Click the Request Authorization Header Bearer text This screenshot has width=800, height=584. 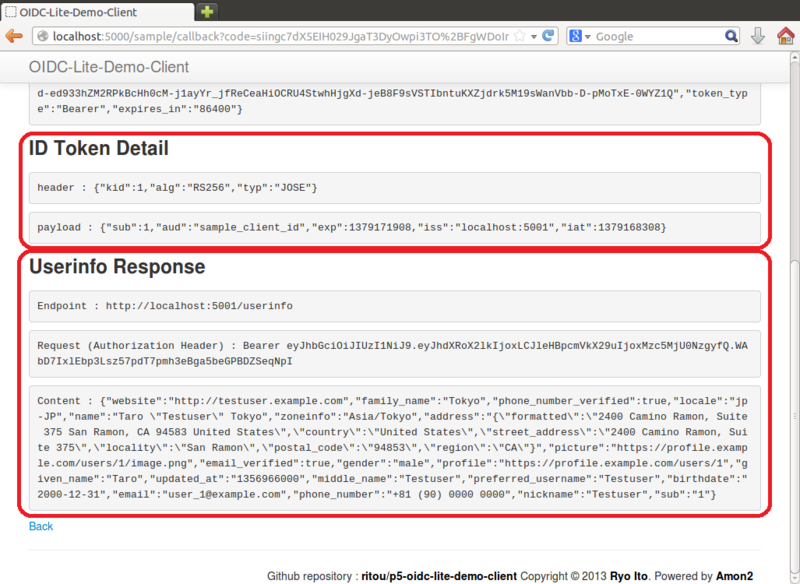[x=394, y=353]
